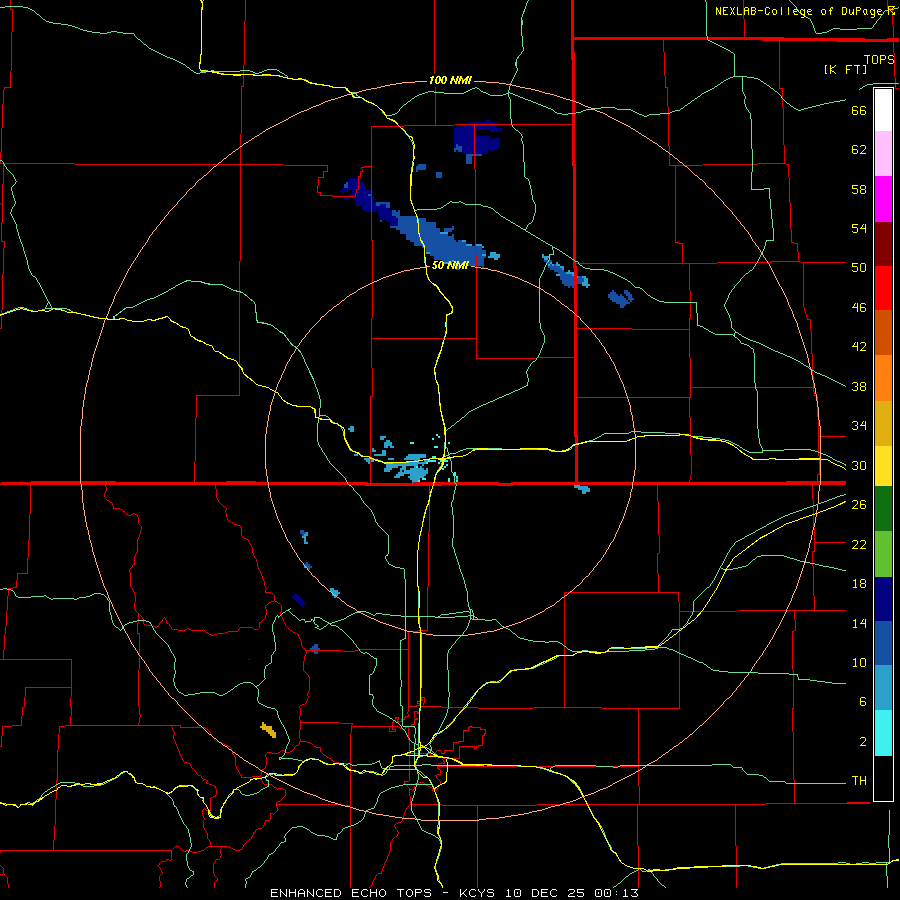
Task: Click the gold echo blob in the southwest
Action: click(268, 730)
